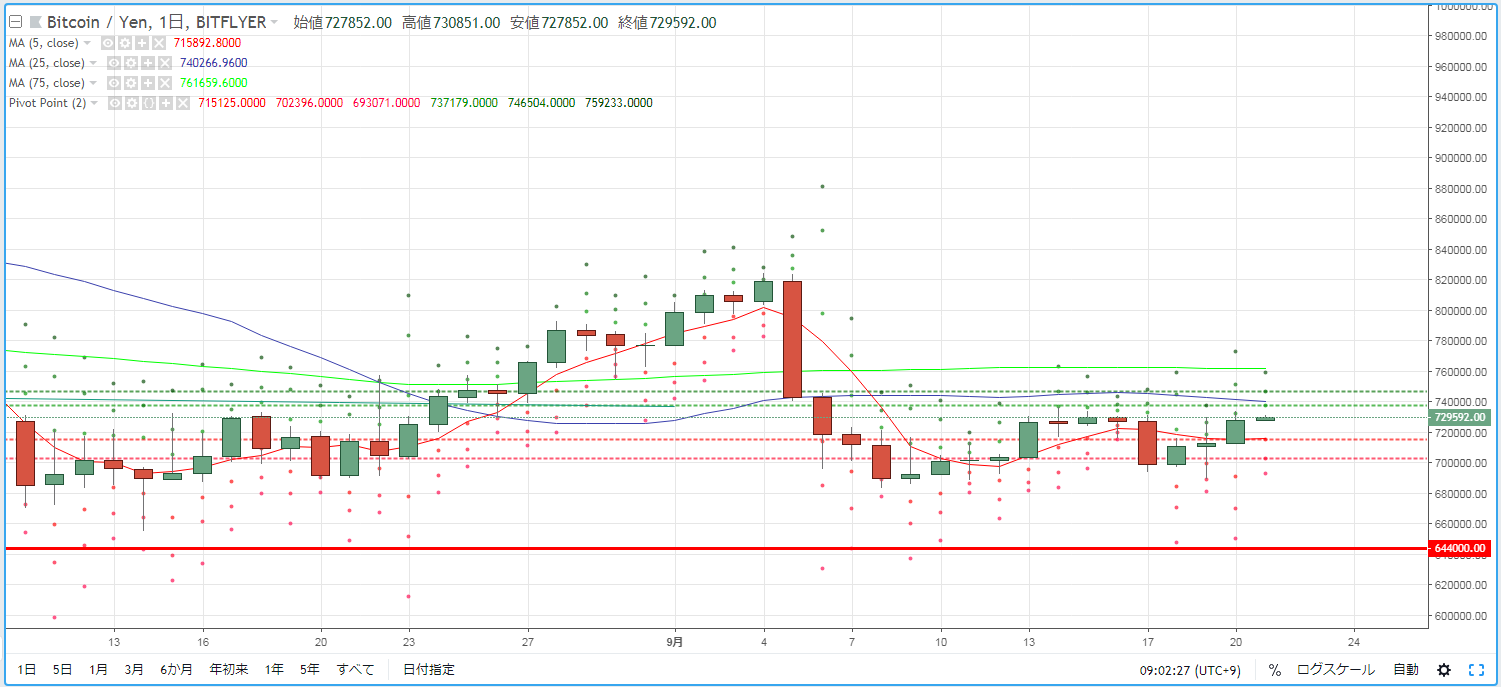Select the 6か月 time range
1501x687 pixels.
(x=177, y=670)
